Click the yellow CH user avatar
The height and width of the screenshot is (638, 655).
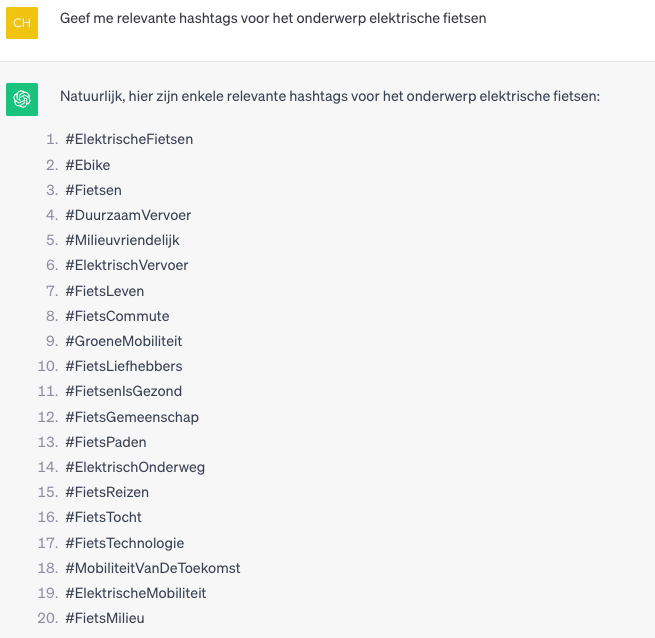[22, 22]
